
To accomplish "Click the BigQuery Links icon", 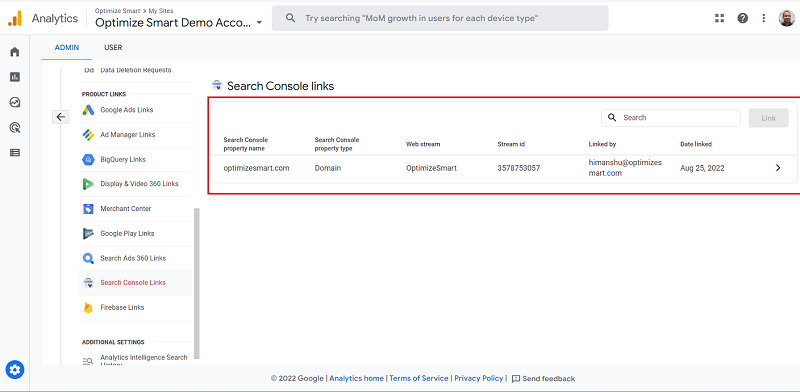I will tap(88, 160).
